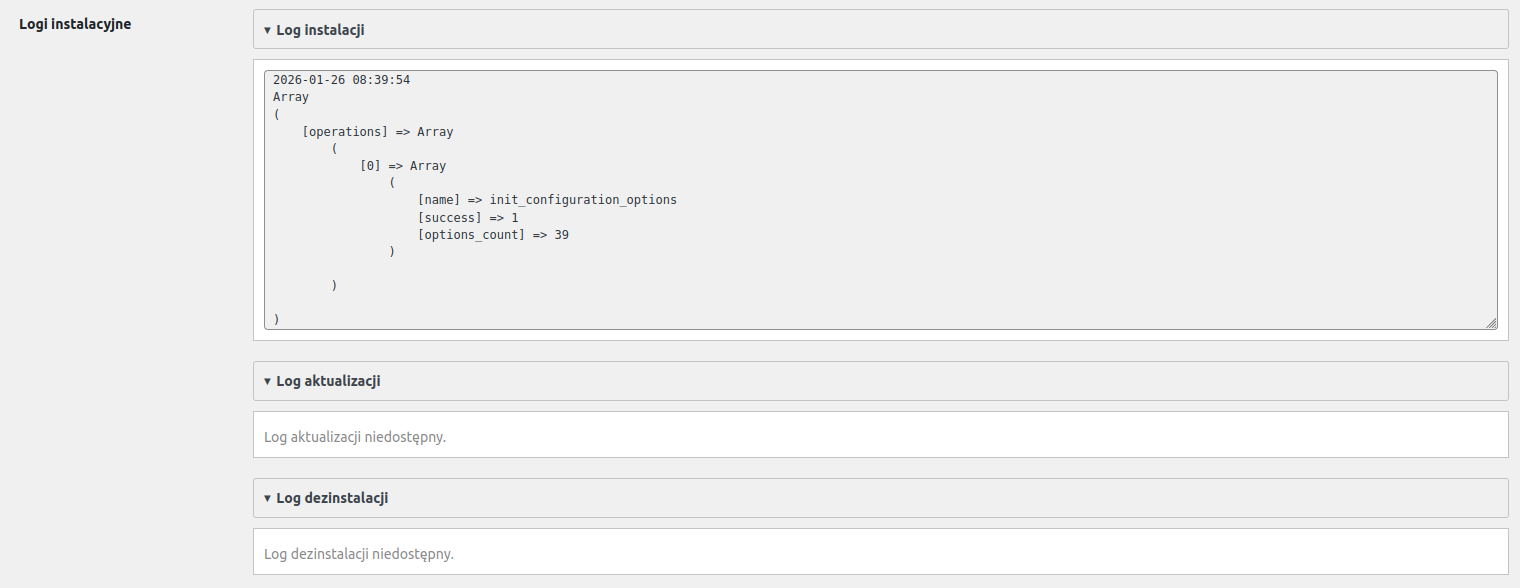Click the "Logi instalacyjne" section label

tap(75, 24)
